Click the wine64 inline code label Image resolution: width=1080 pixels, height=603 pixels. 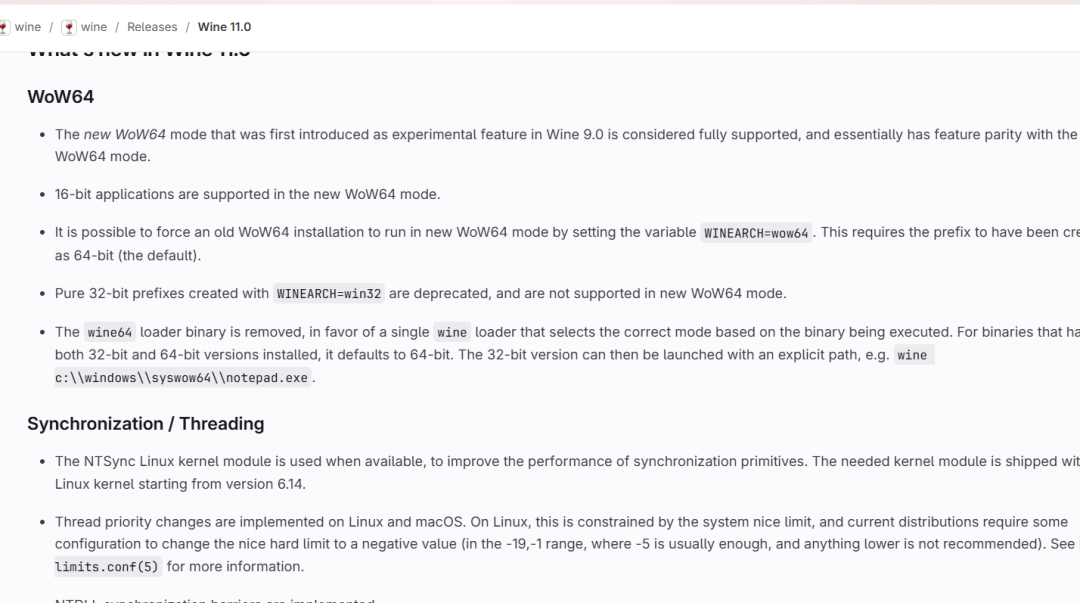tap(110, 333)
